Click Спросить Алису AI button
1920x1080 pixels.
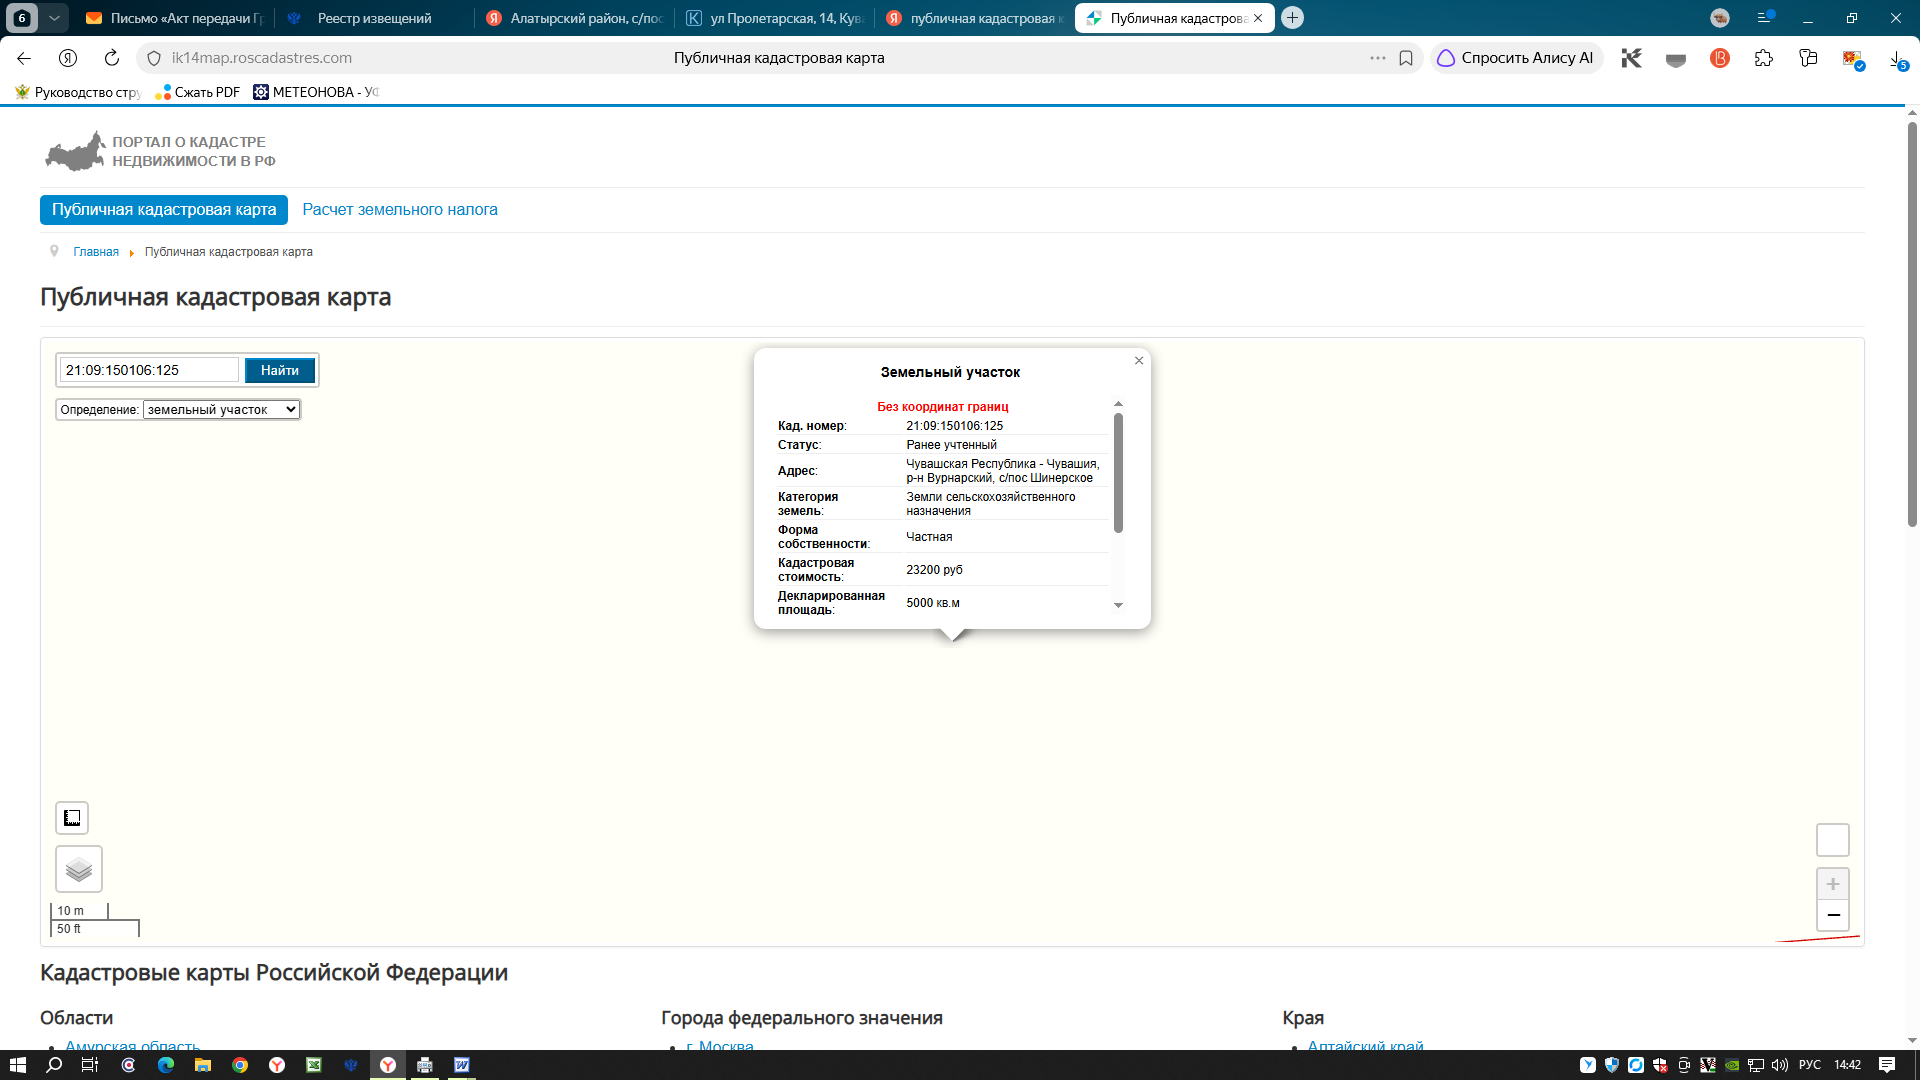click(1516, 58)
